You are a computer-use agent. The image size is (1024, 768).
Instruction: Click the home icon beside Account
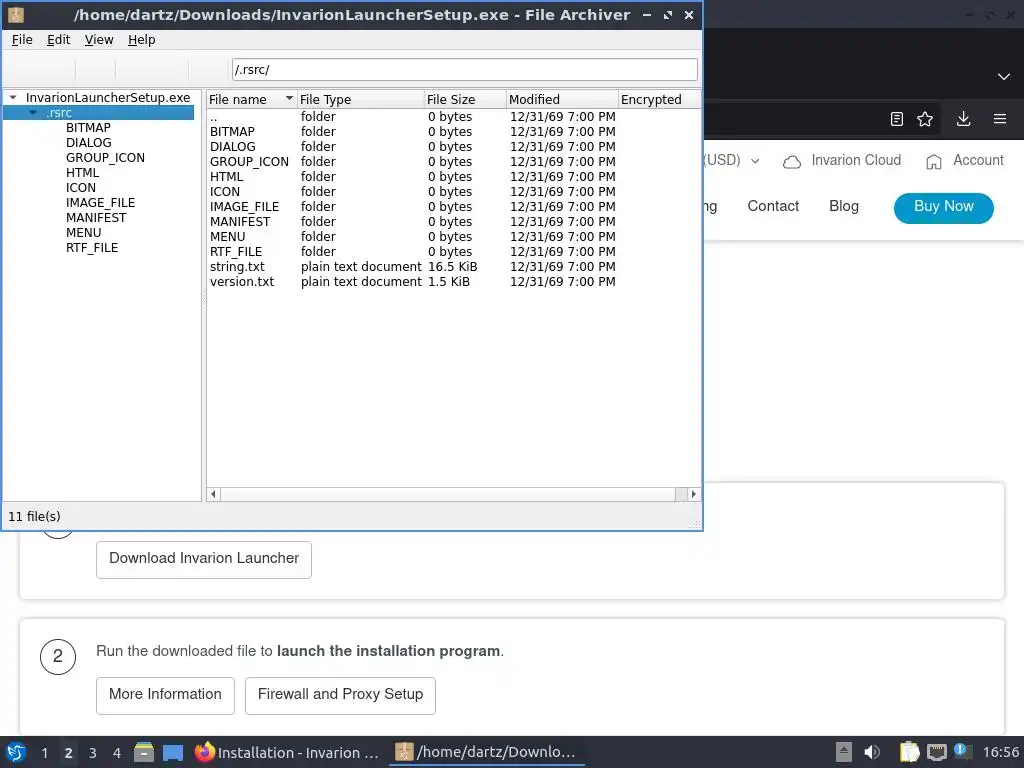tap(934, 161)
